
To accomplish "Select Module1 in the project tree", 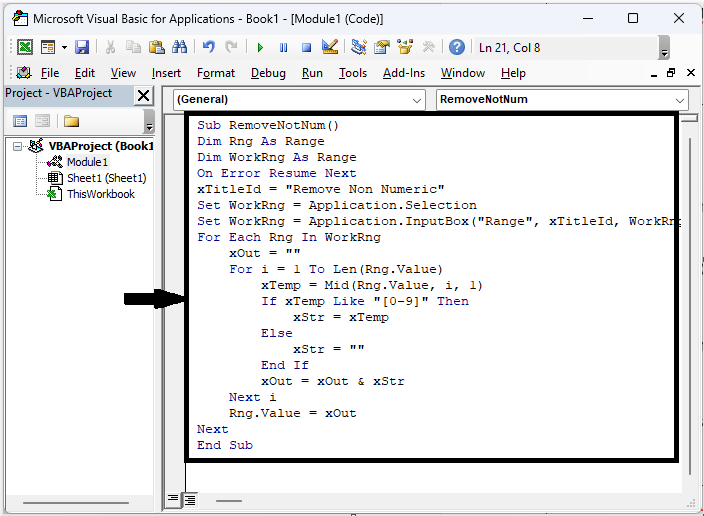I will pyautogui.click(x=87, y=162).
